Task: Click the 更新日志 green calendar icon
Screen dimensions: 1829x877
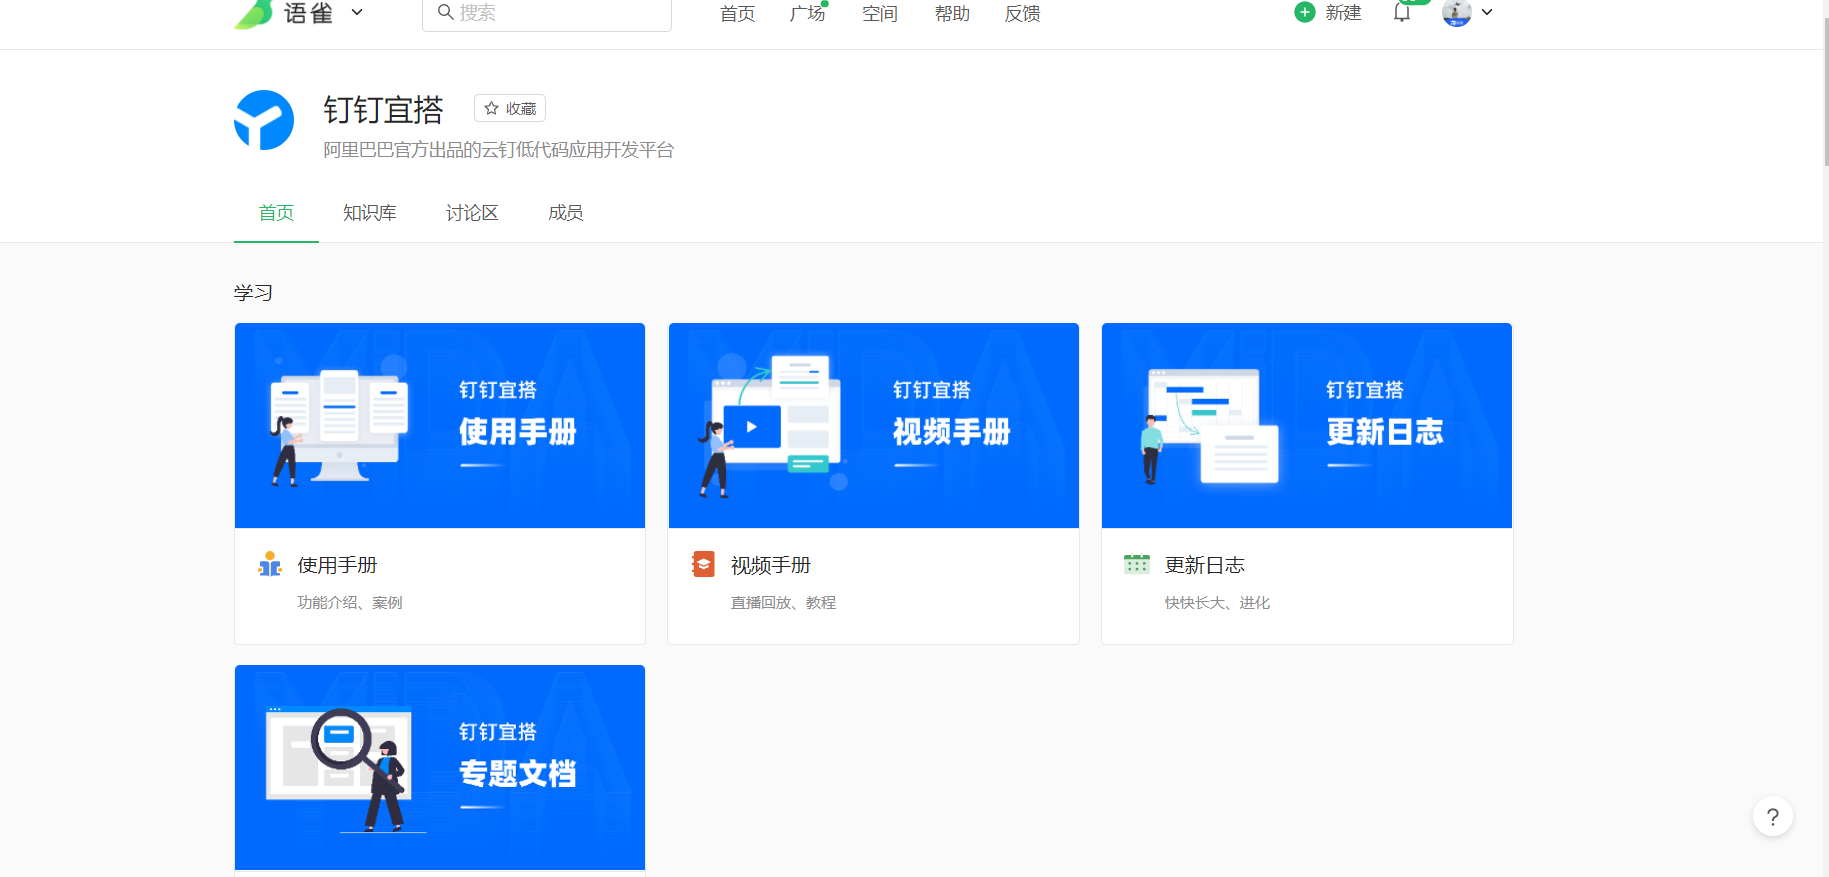Action: click(x=1137, y=564)
